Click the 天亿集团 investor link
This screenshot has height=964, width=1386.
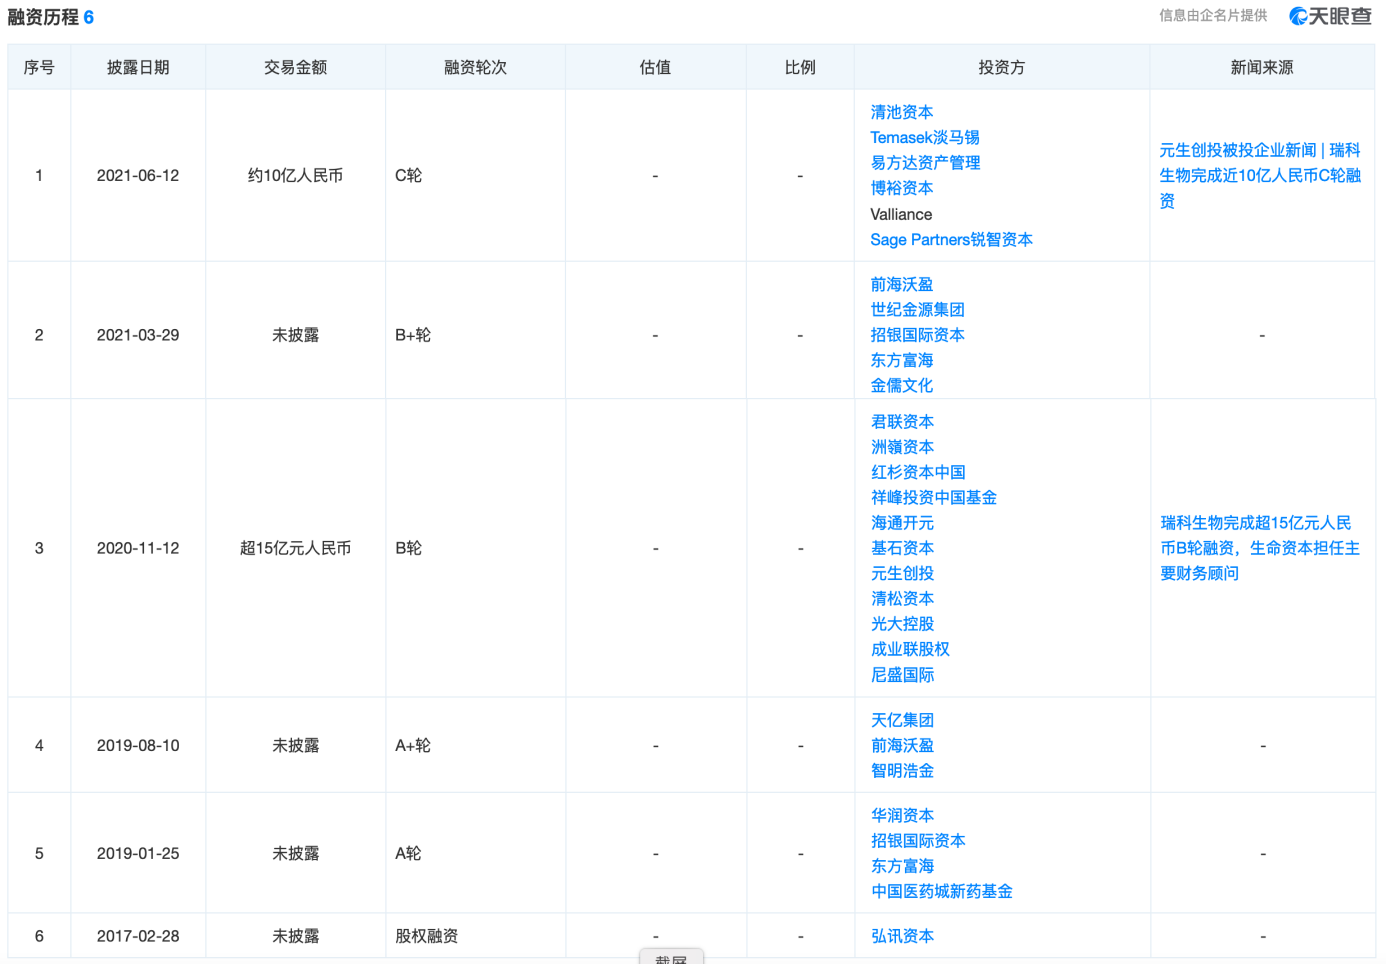coord(902,720)
